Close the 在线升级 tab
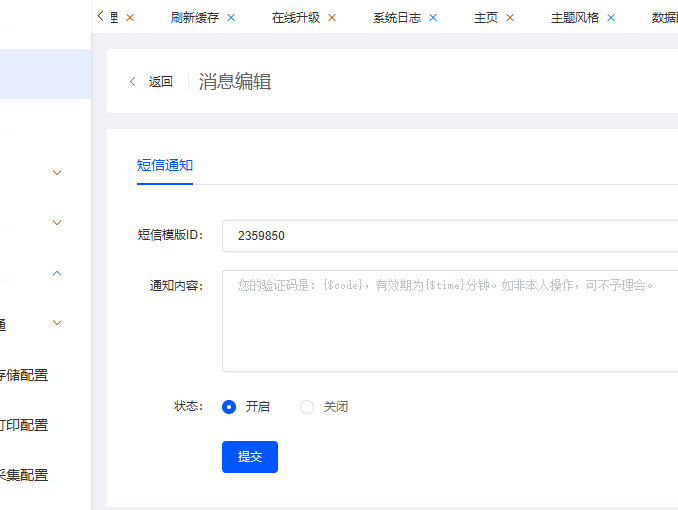This screenshot has width=678, height=510. [332, 18]
